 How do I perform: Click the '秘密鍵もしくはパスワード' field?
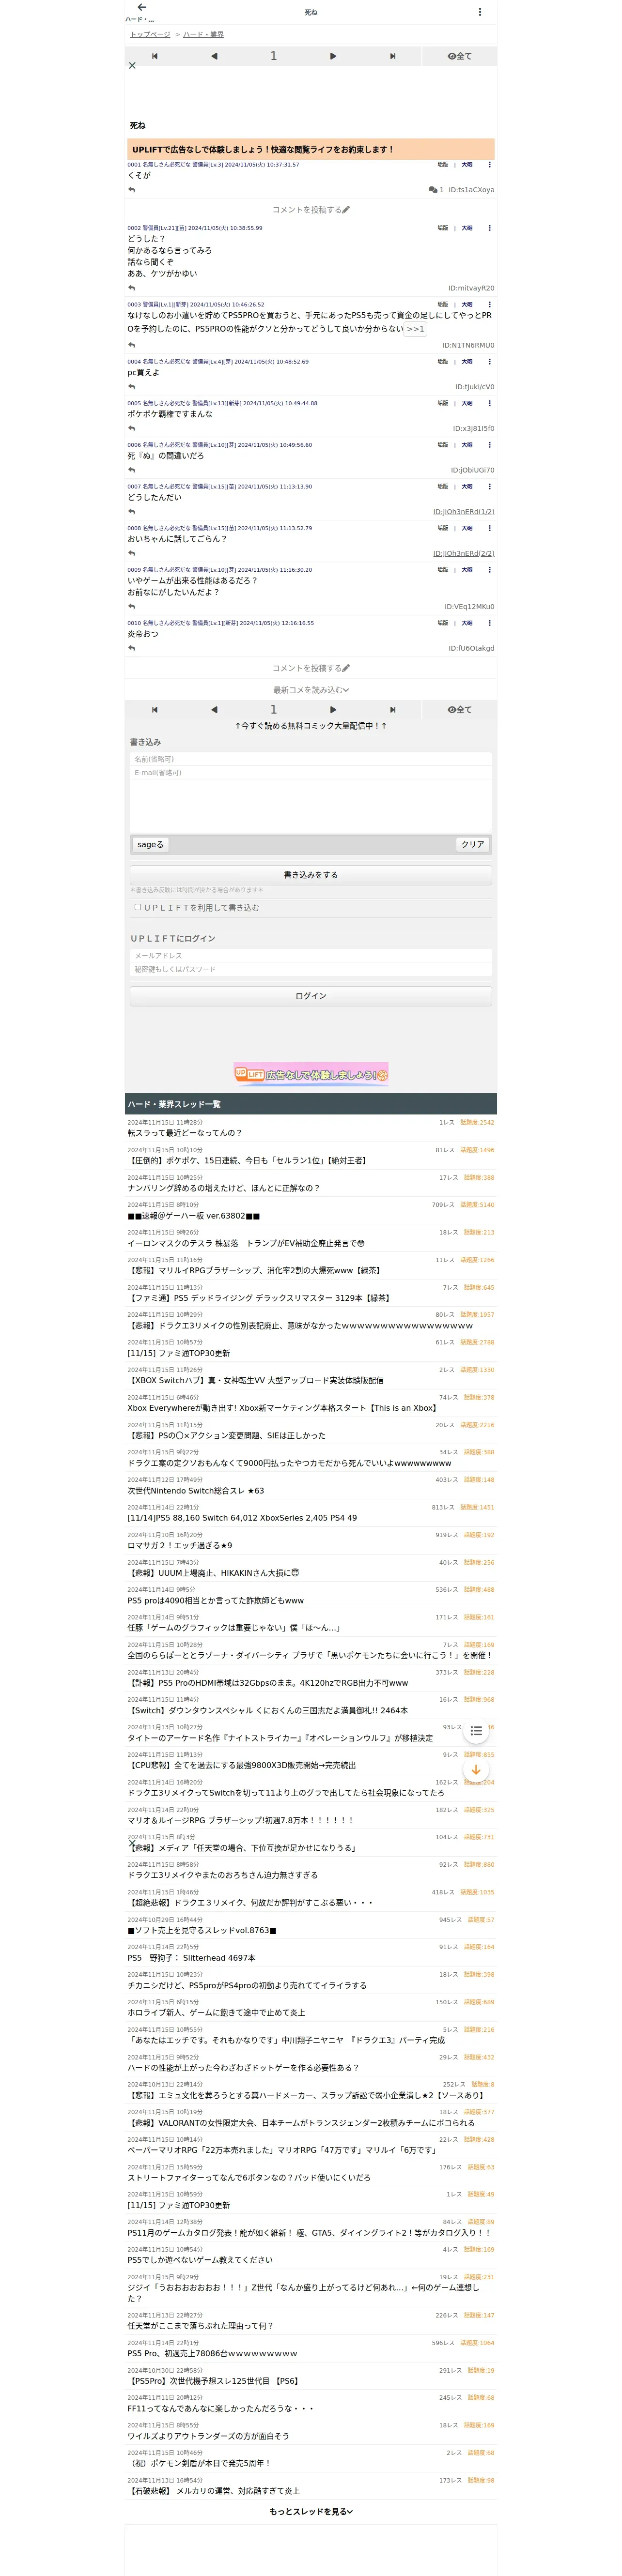coord(311,970)
